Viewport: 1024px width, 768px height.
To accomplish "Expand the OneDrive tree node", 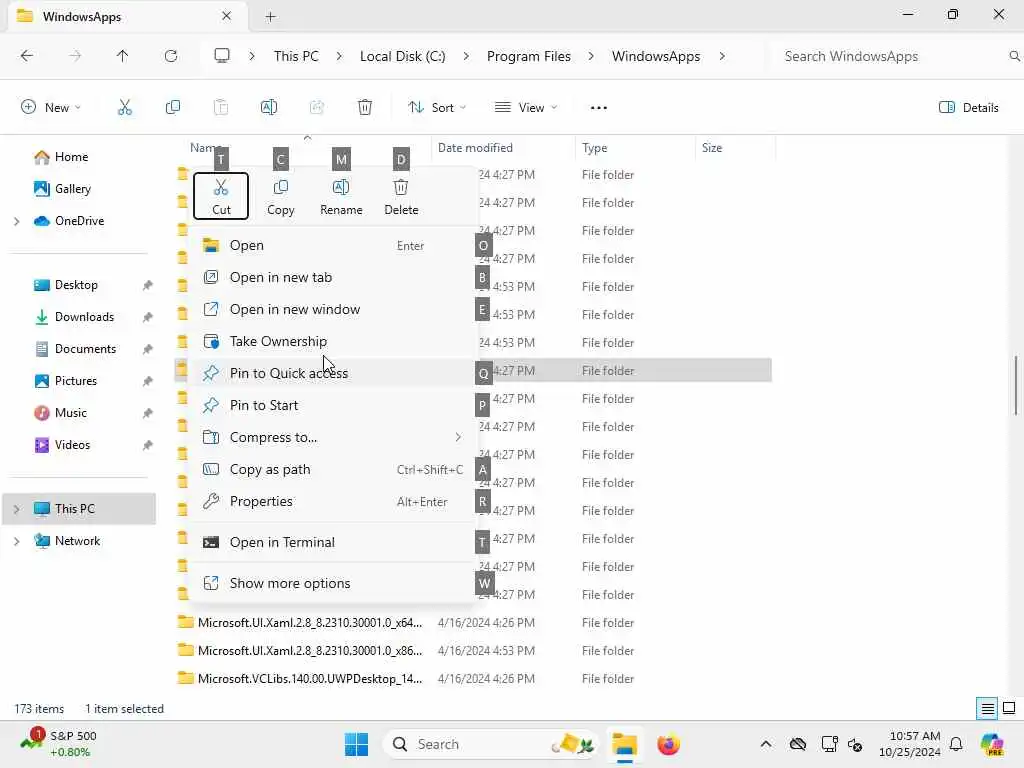I will (x=16, y=221).
